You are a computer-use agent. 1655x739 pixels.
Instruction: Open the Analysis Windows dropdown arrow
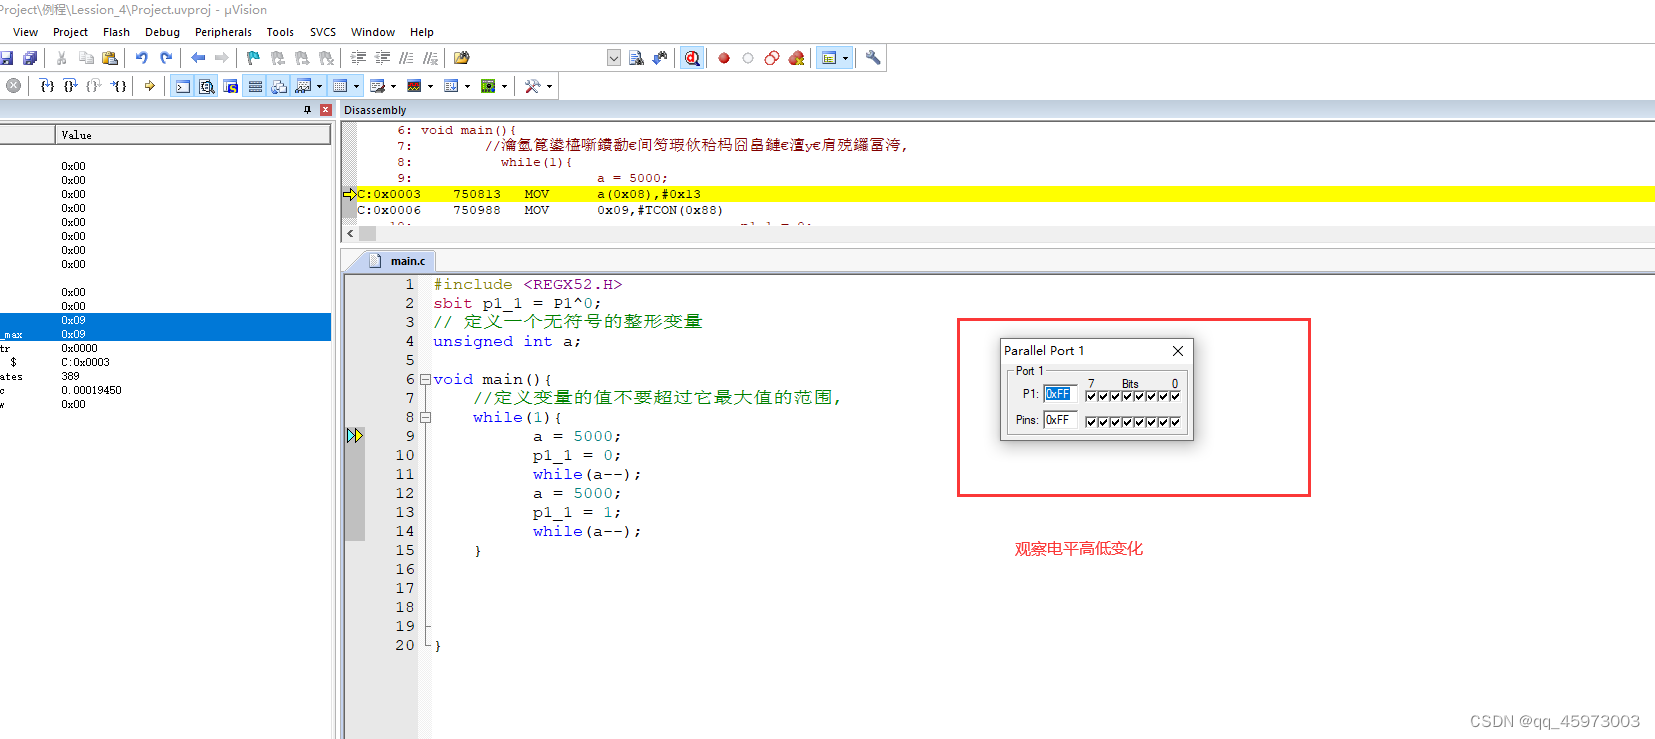click(431, 86)
